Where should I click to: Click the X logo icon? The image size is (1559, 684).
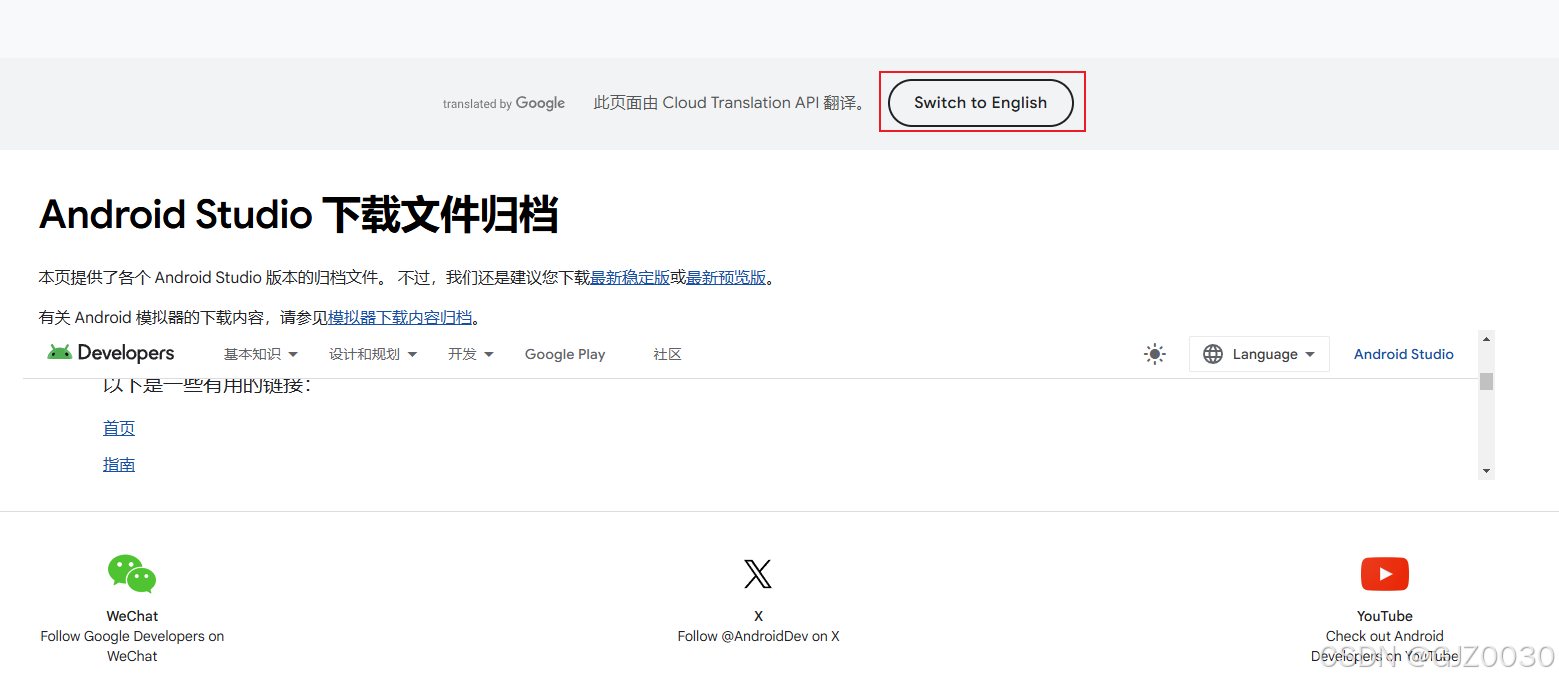click(x=758, y=574)
